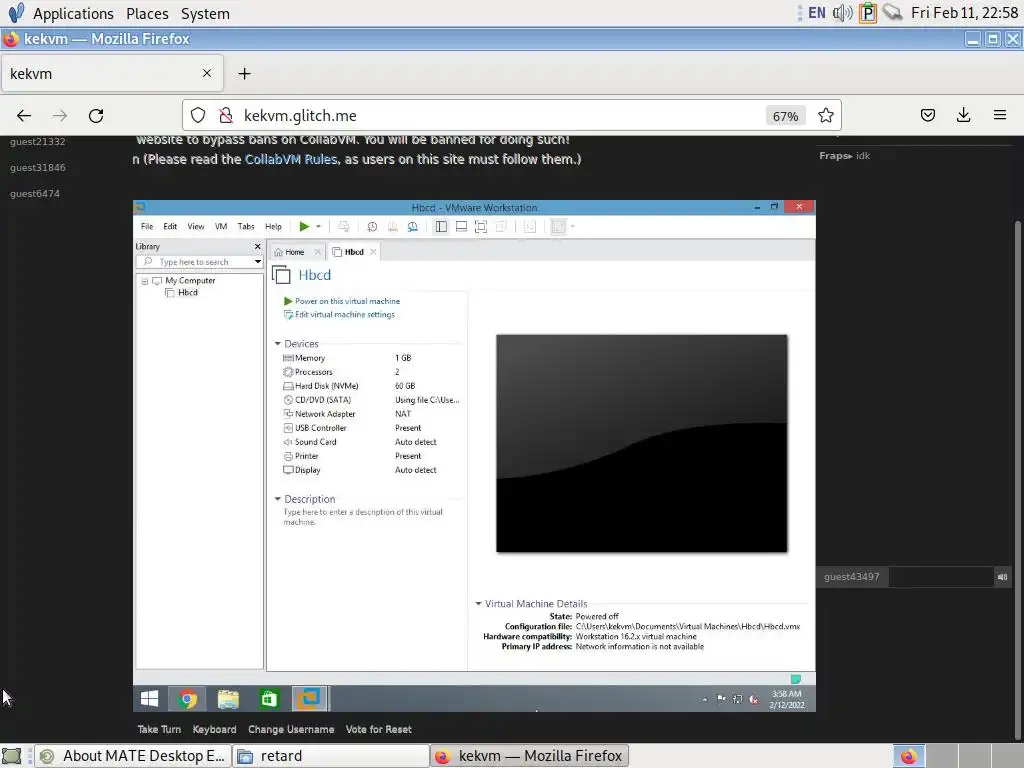Click the Take Turn button
Viewport: 1024px width, 768px height.
coord(159,729)
